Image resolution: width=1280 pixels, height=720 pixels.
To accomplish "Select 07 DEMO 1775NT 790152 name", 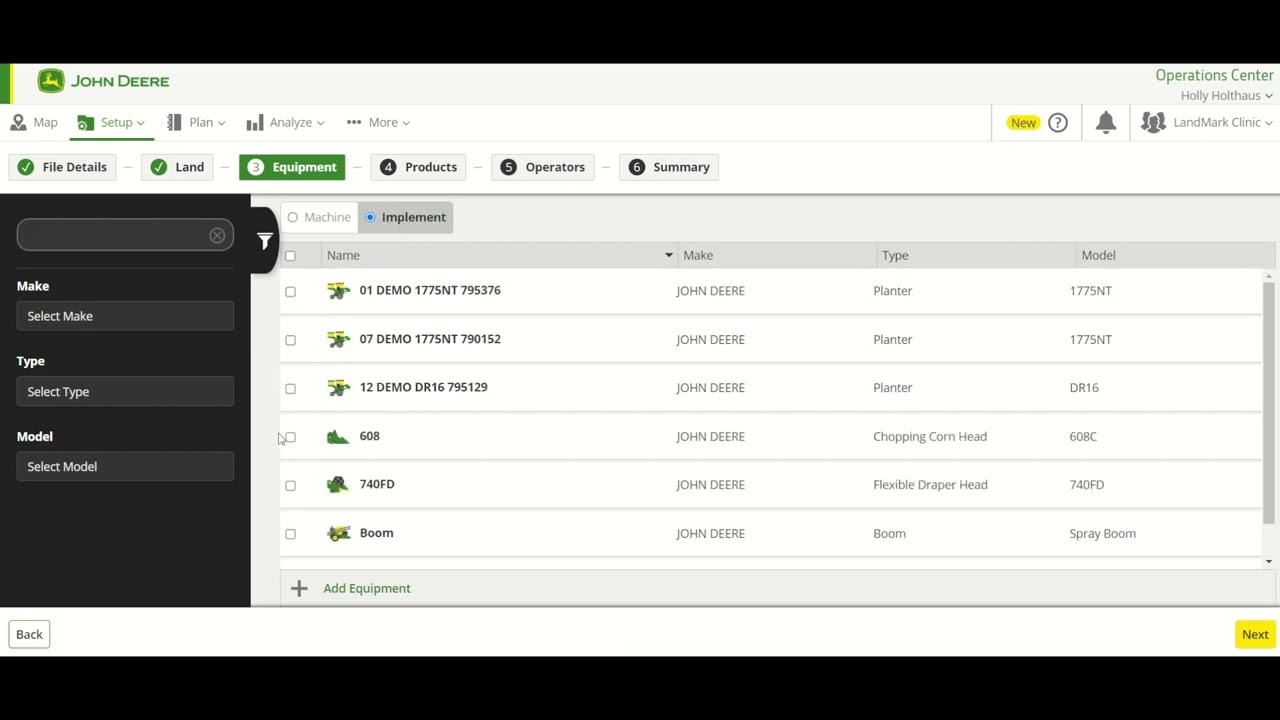I will tap(430, 339).
